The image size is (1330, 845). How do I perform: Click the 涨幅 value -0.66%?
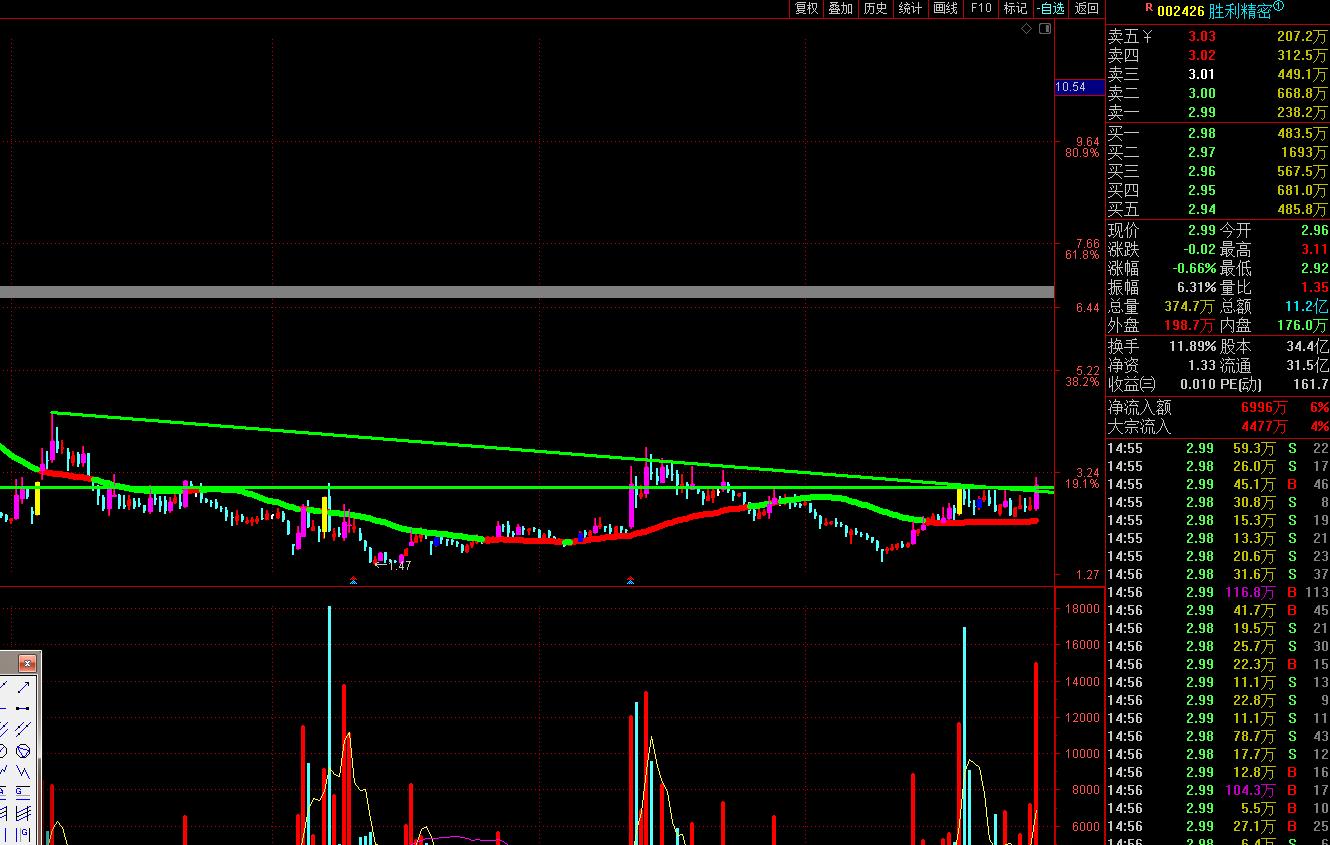point(1194,268)
